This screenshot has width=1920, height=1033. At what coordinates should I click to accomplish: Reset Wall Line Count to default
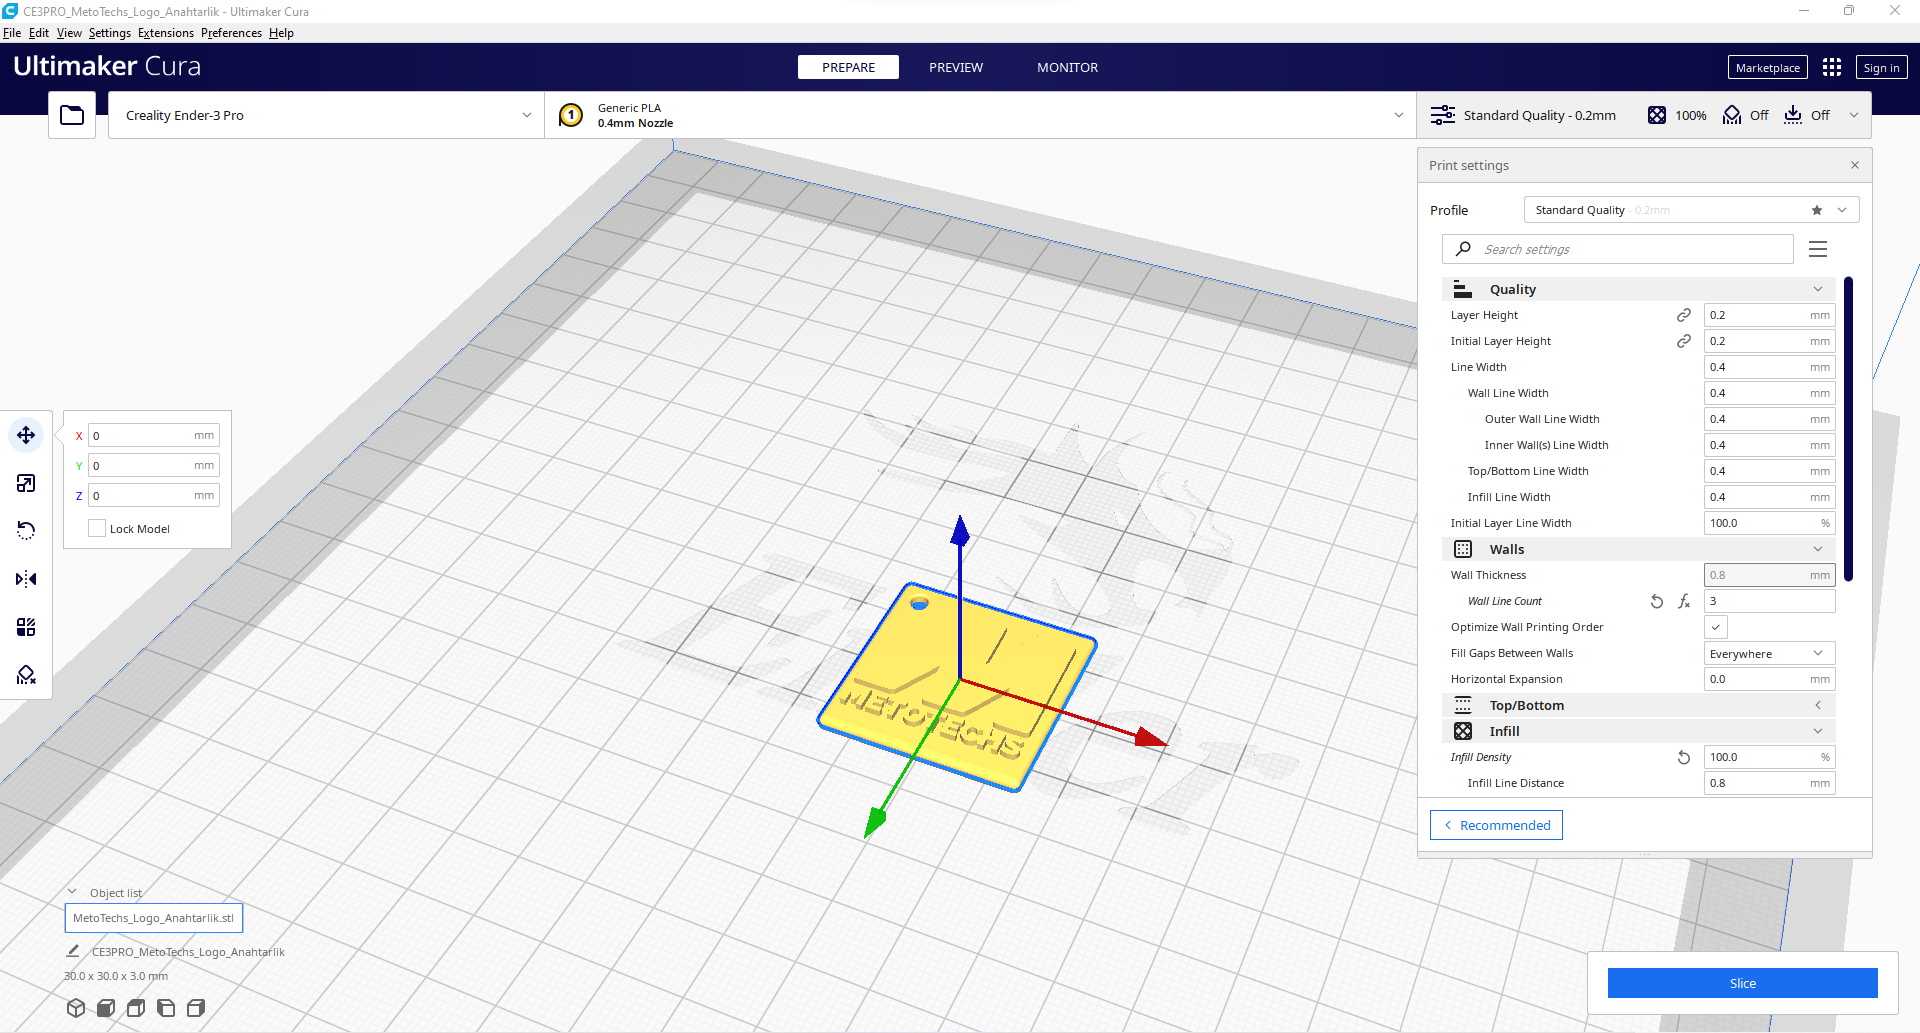[1657, 601]
